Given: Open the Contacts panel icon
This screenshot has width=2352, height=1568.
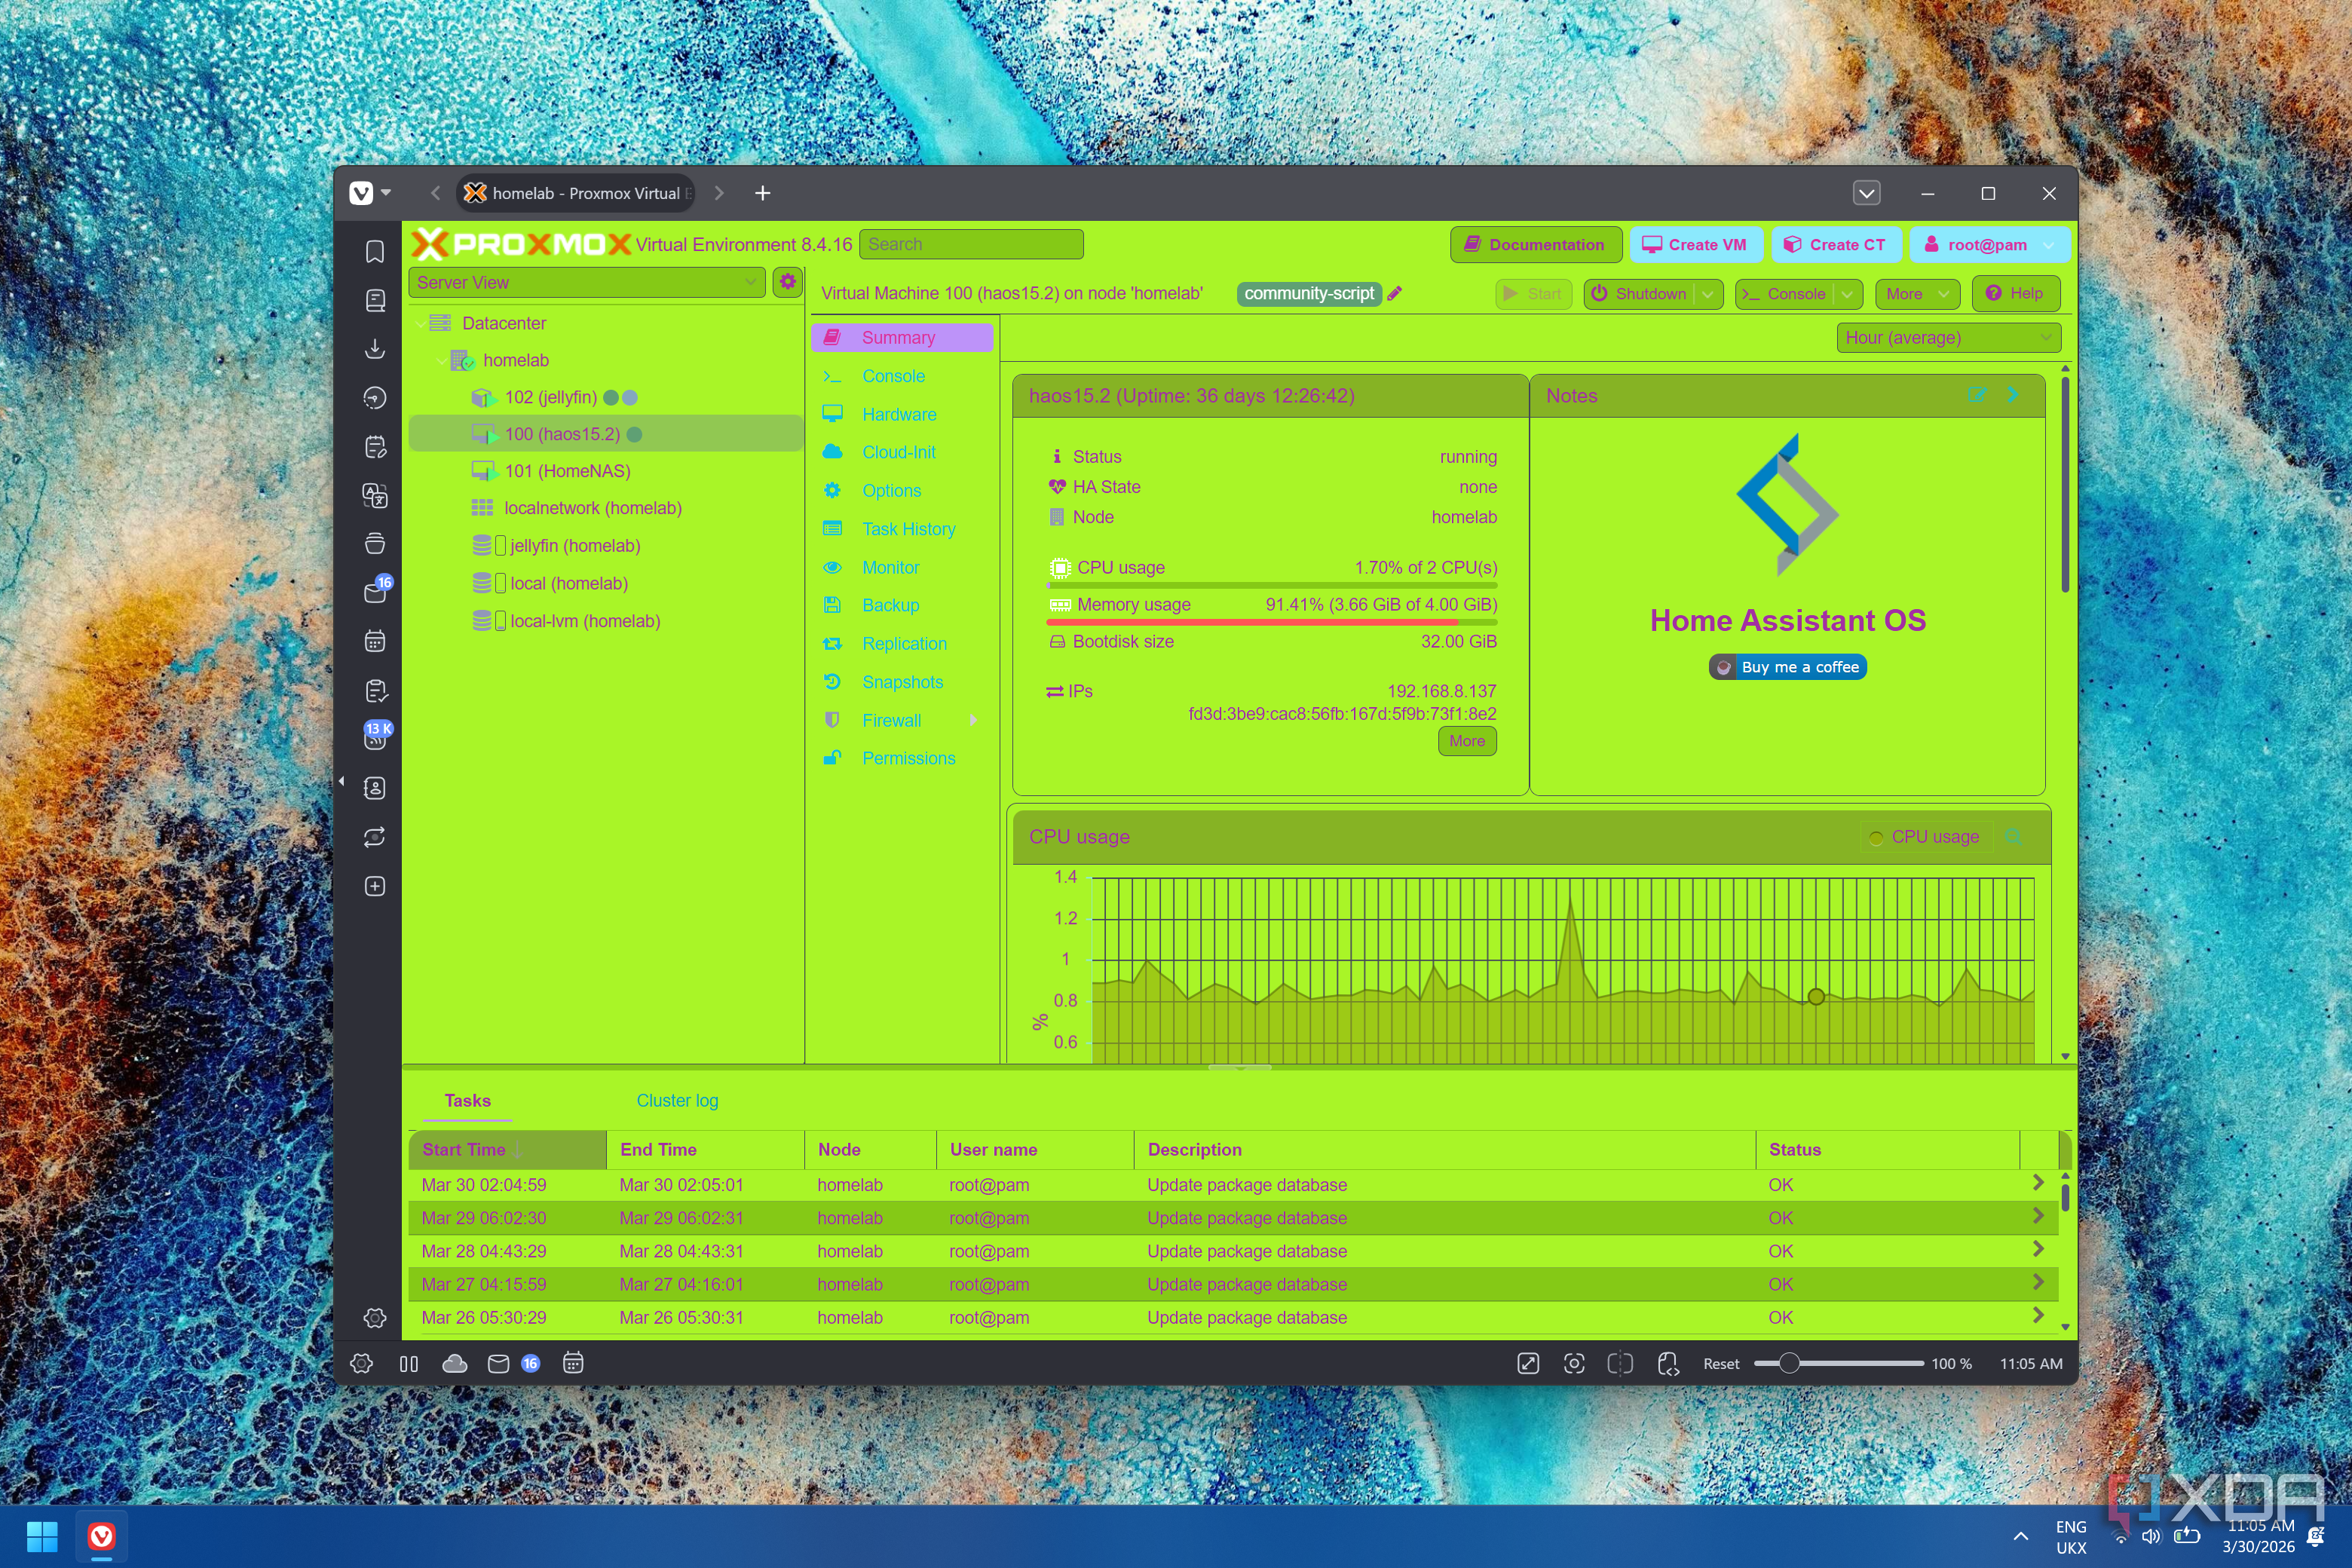Looking at the screenshot, I should [374, 788].
